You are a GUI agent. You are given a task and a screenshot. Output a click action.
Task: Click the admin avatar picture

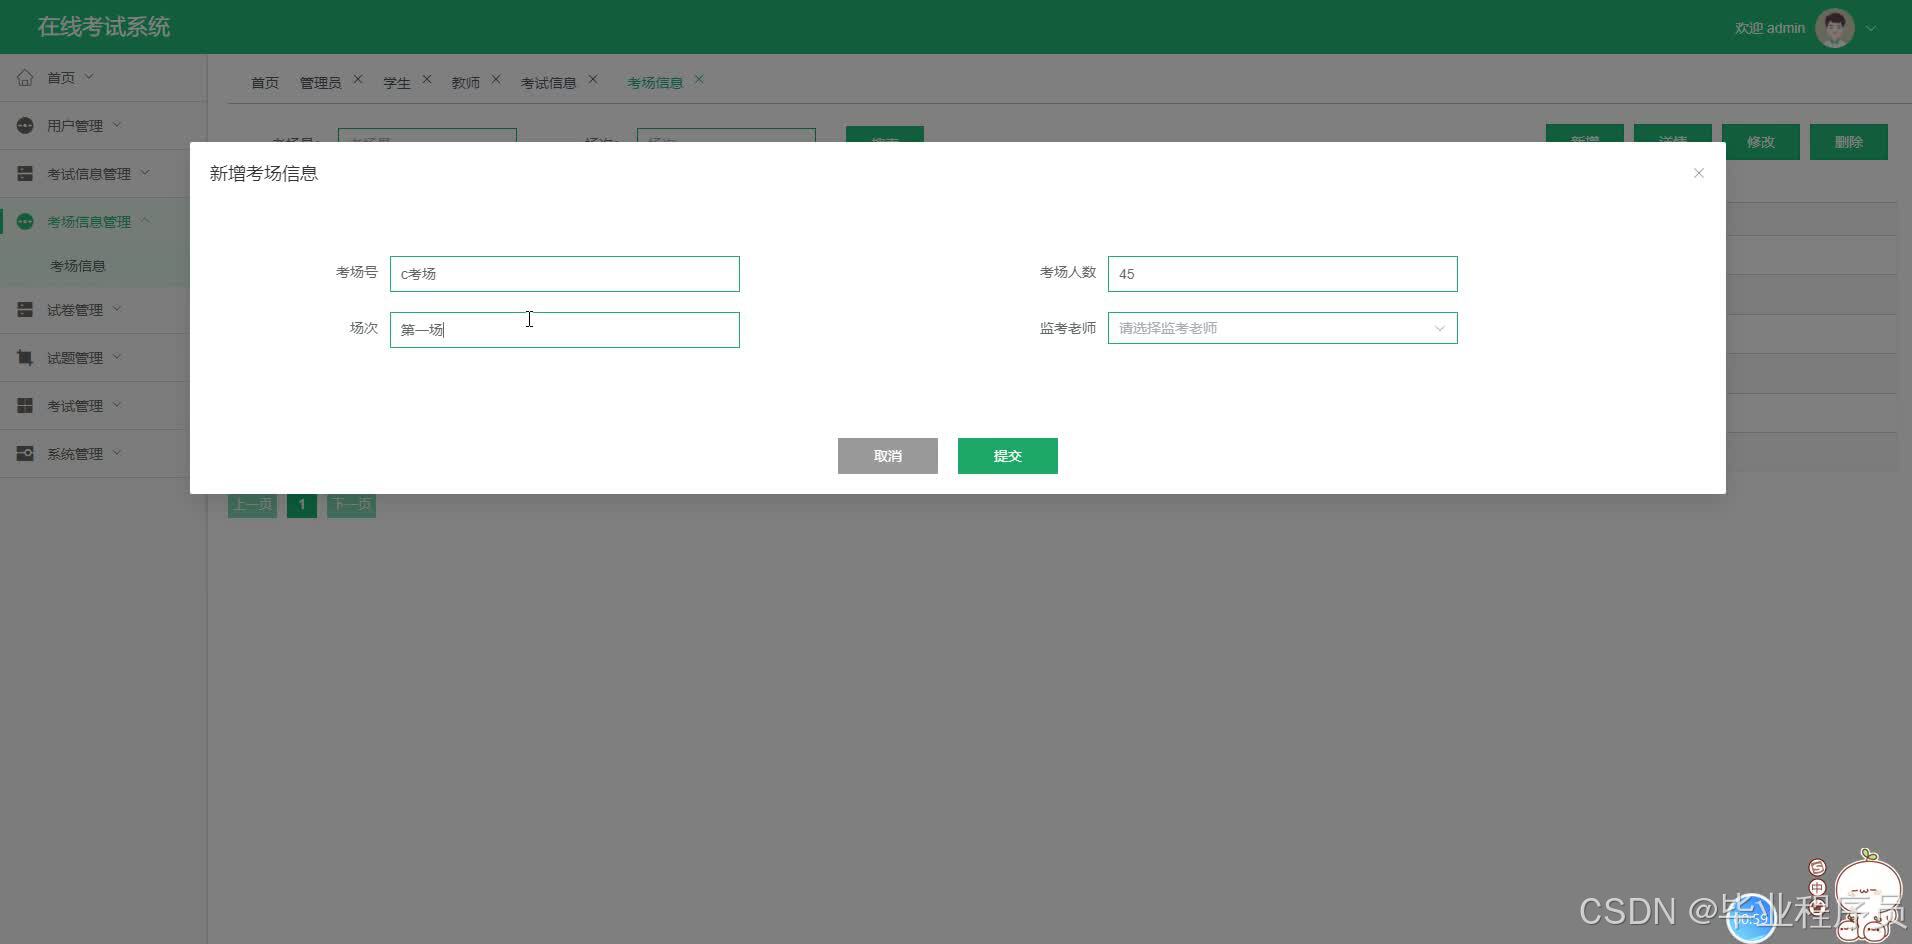1834,28
